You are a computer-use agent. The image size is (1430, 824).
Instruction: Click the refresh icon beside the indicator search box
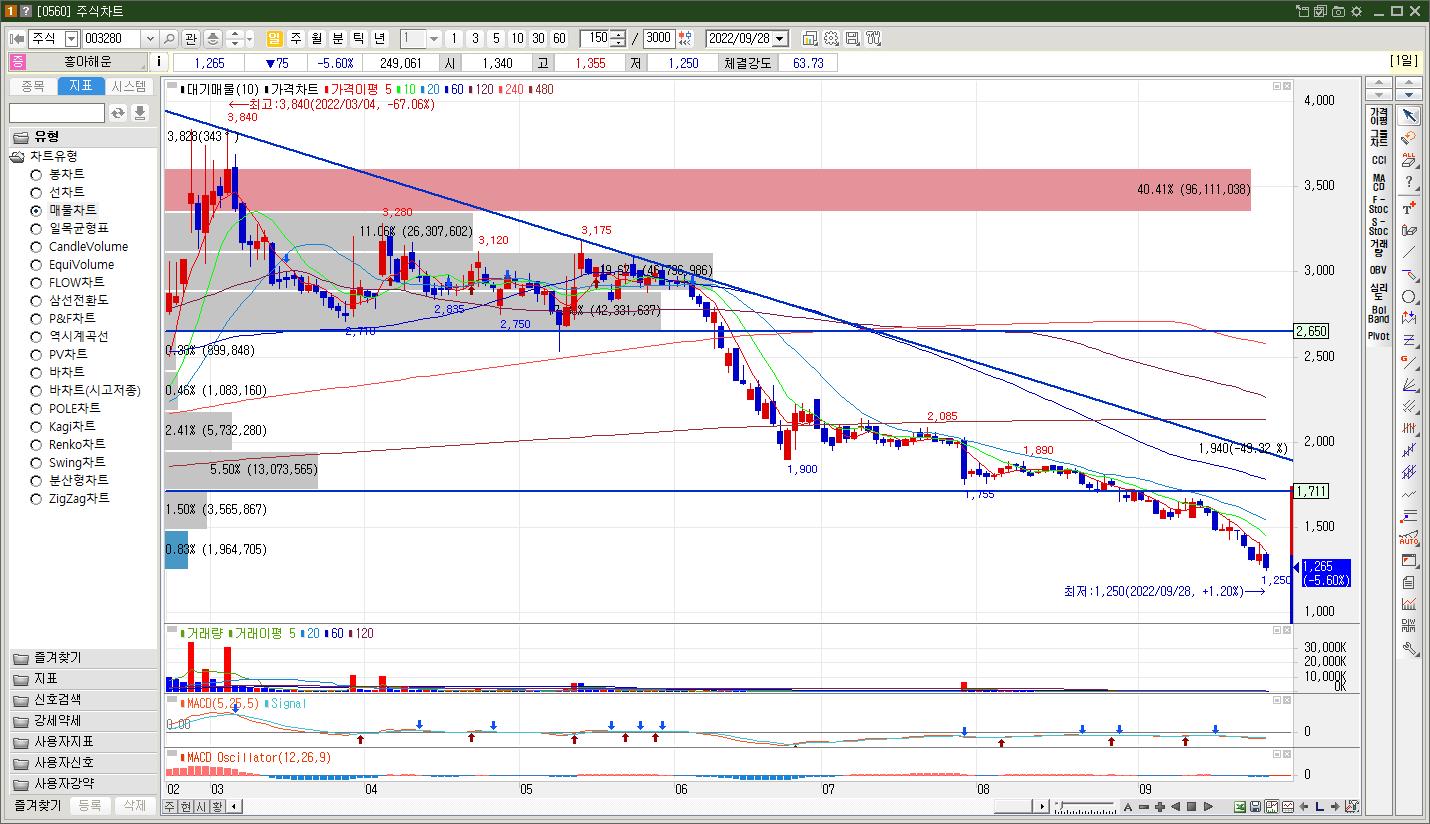point(118,113)
